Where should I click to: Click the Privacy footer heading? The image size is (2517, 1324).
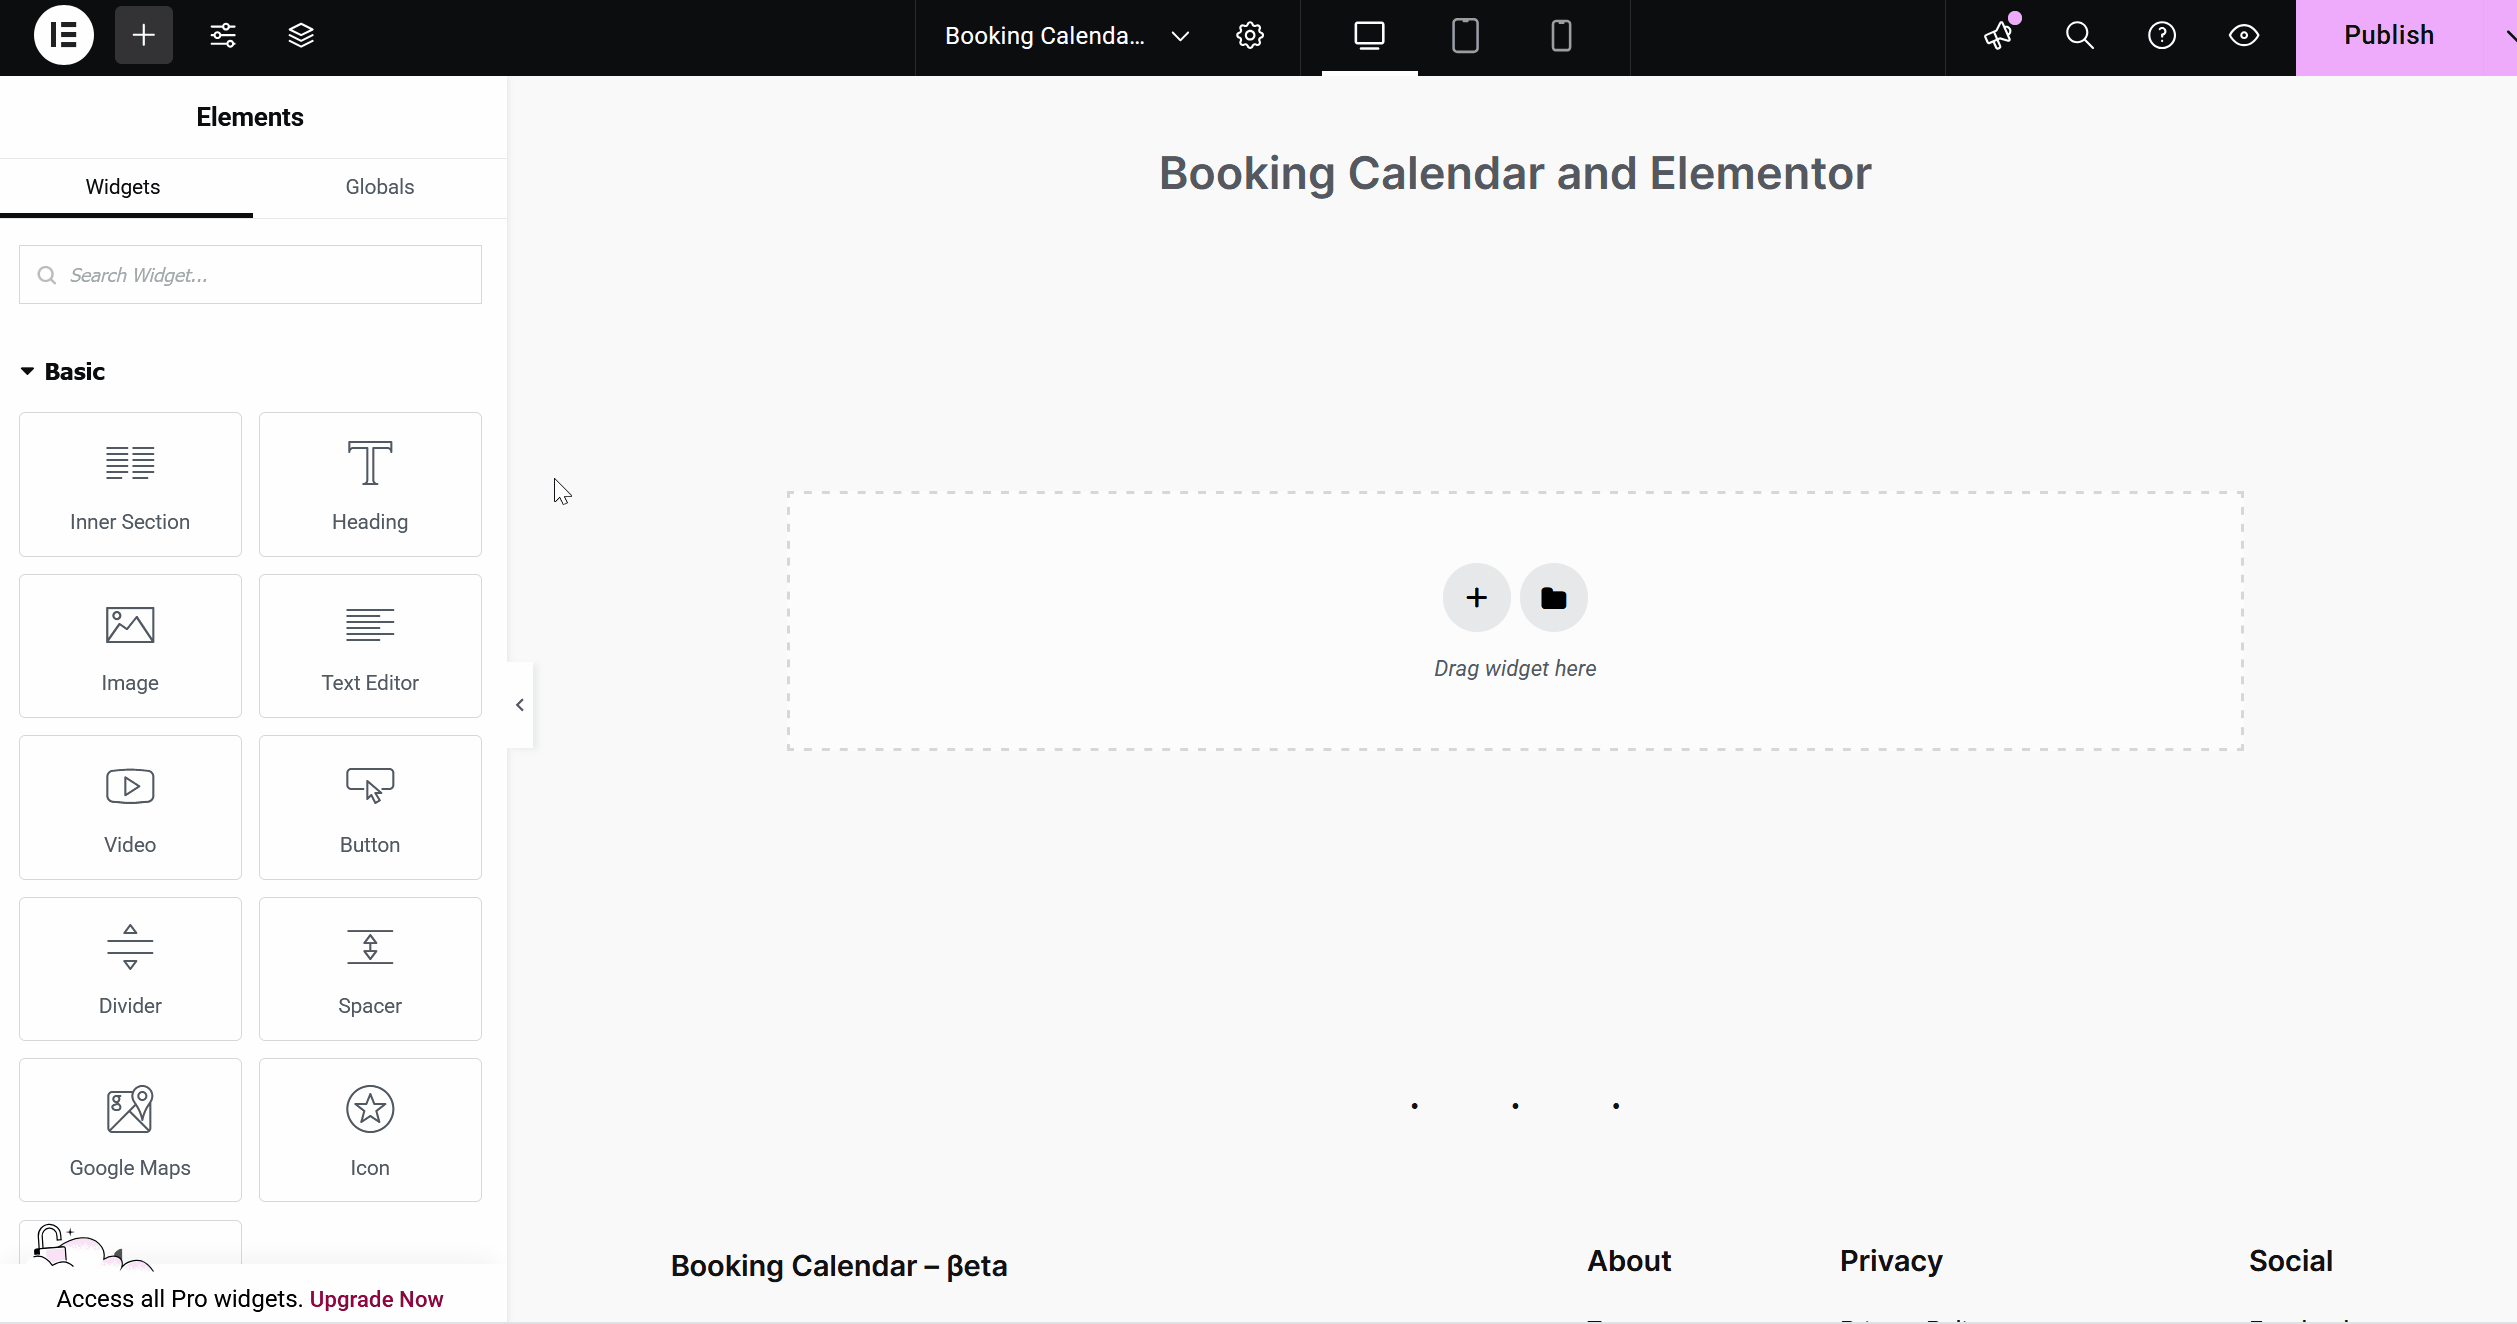click(x=1891, y=1261)
